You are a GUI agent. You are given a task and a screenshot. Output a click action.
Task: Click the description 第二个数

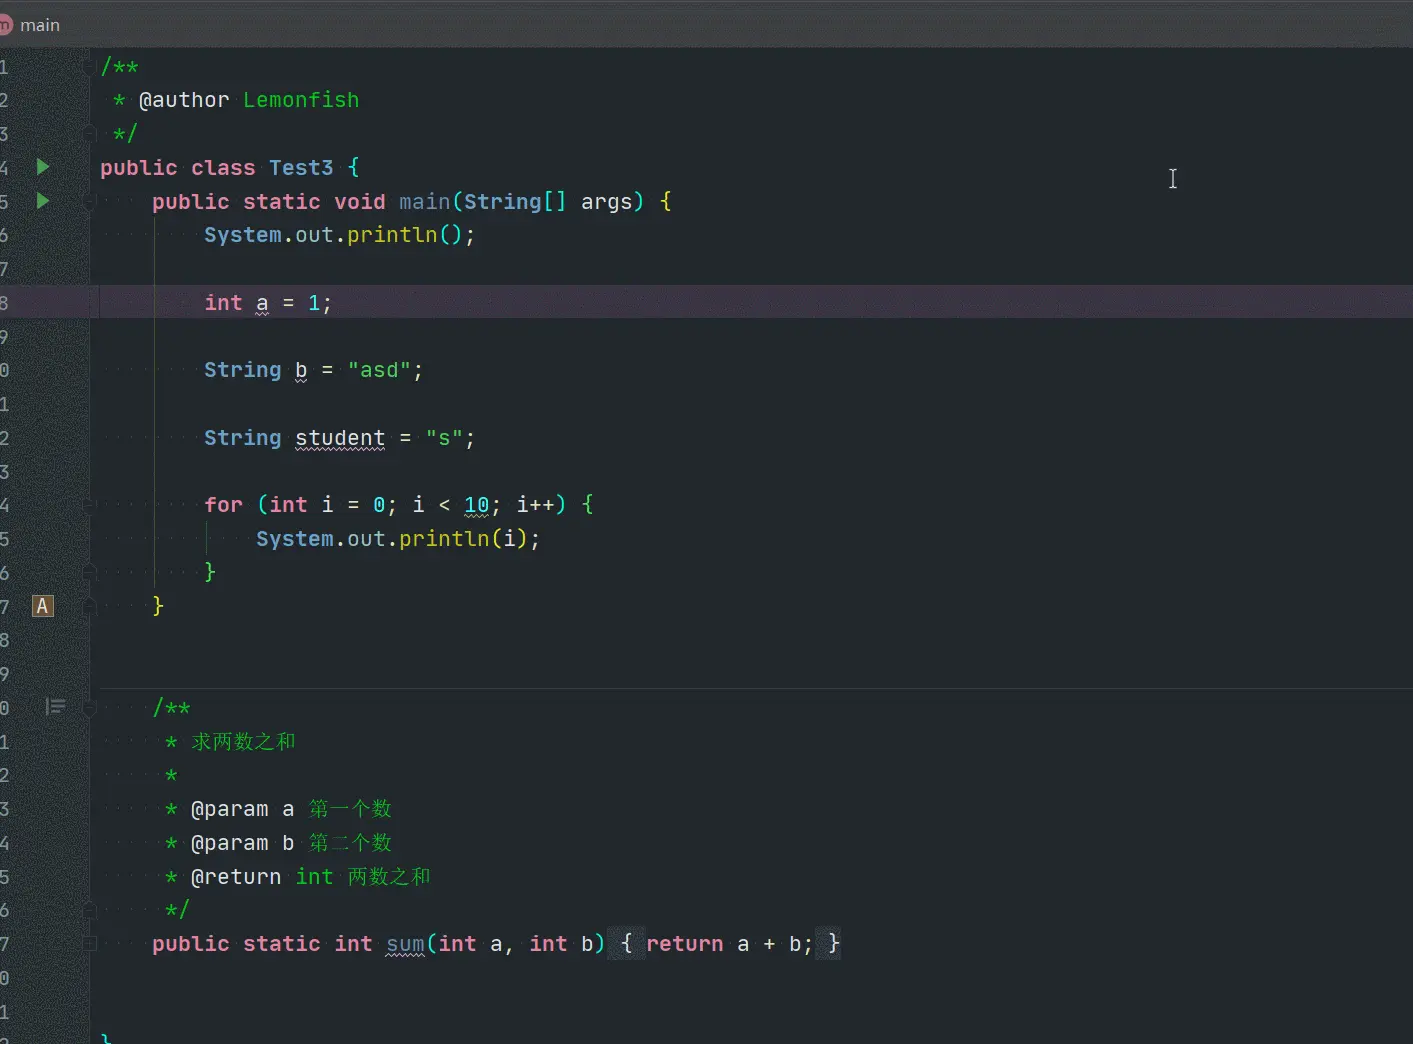(x=350, y=843)
